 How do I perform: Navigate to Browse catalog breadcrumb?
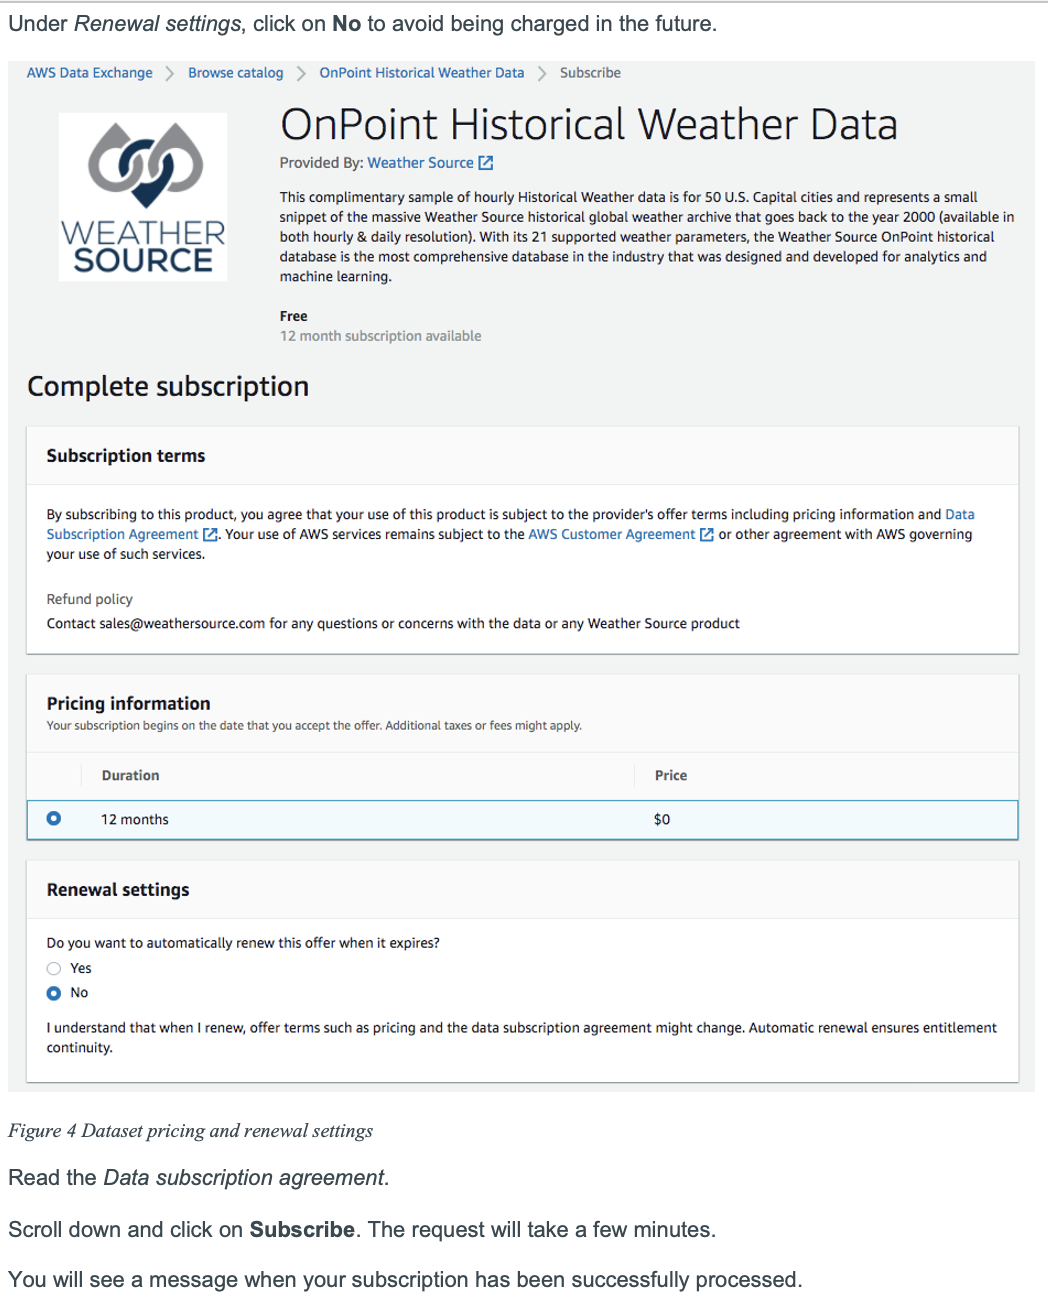point(235,72)
